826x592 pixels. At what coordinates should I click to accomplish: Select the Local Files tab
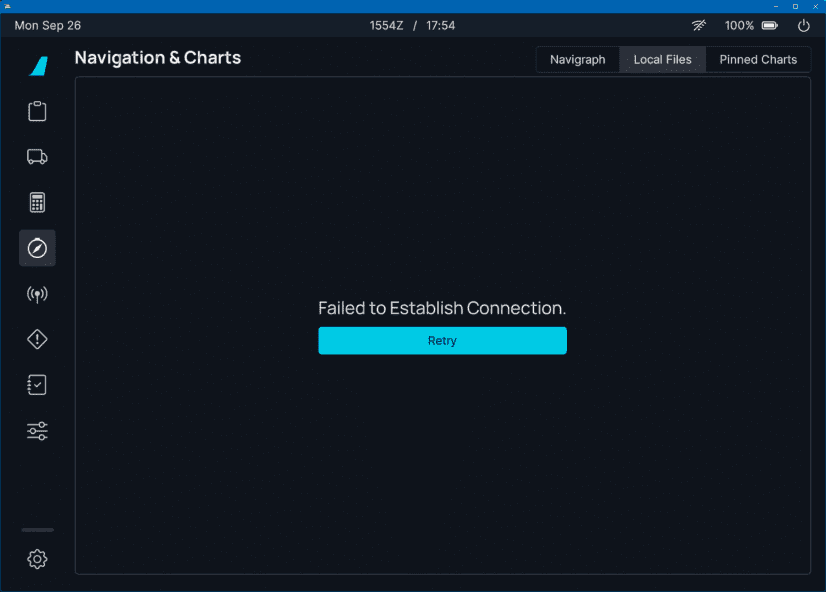pos(662,60)
